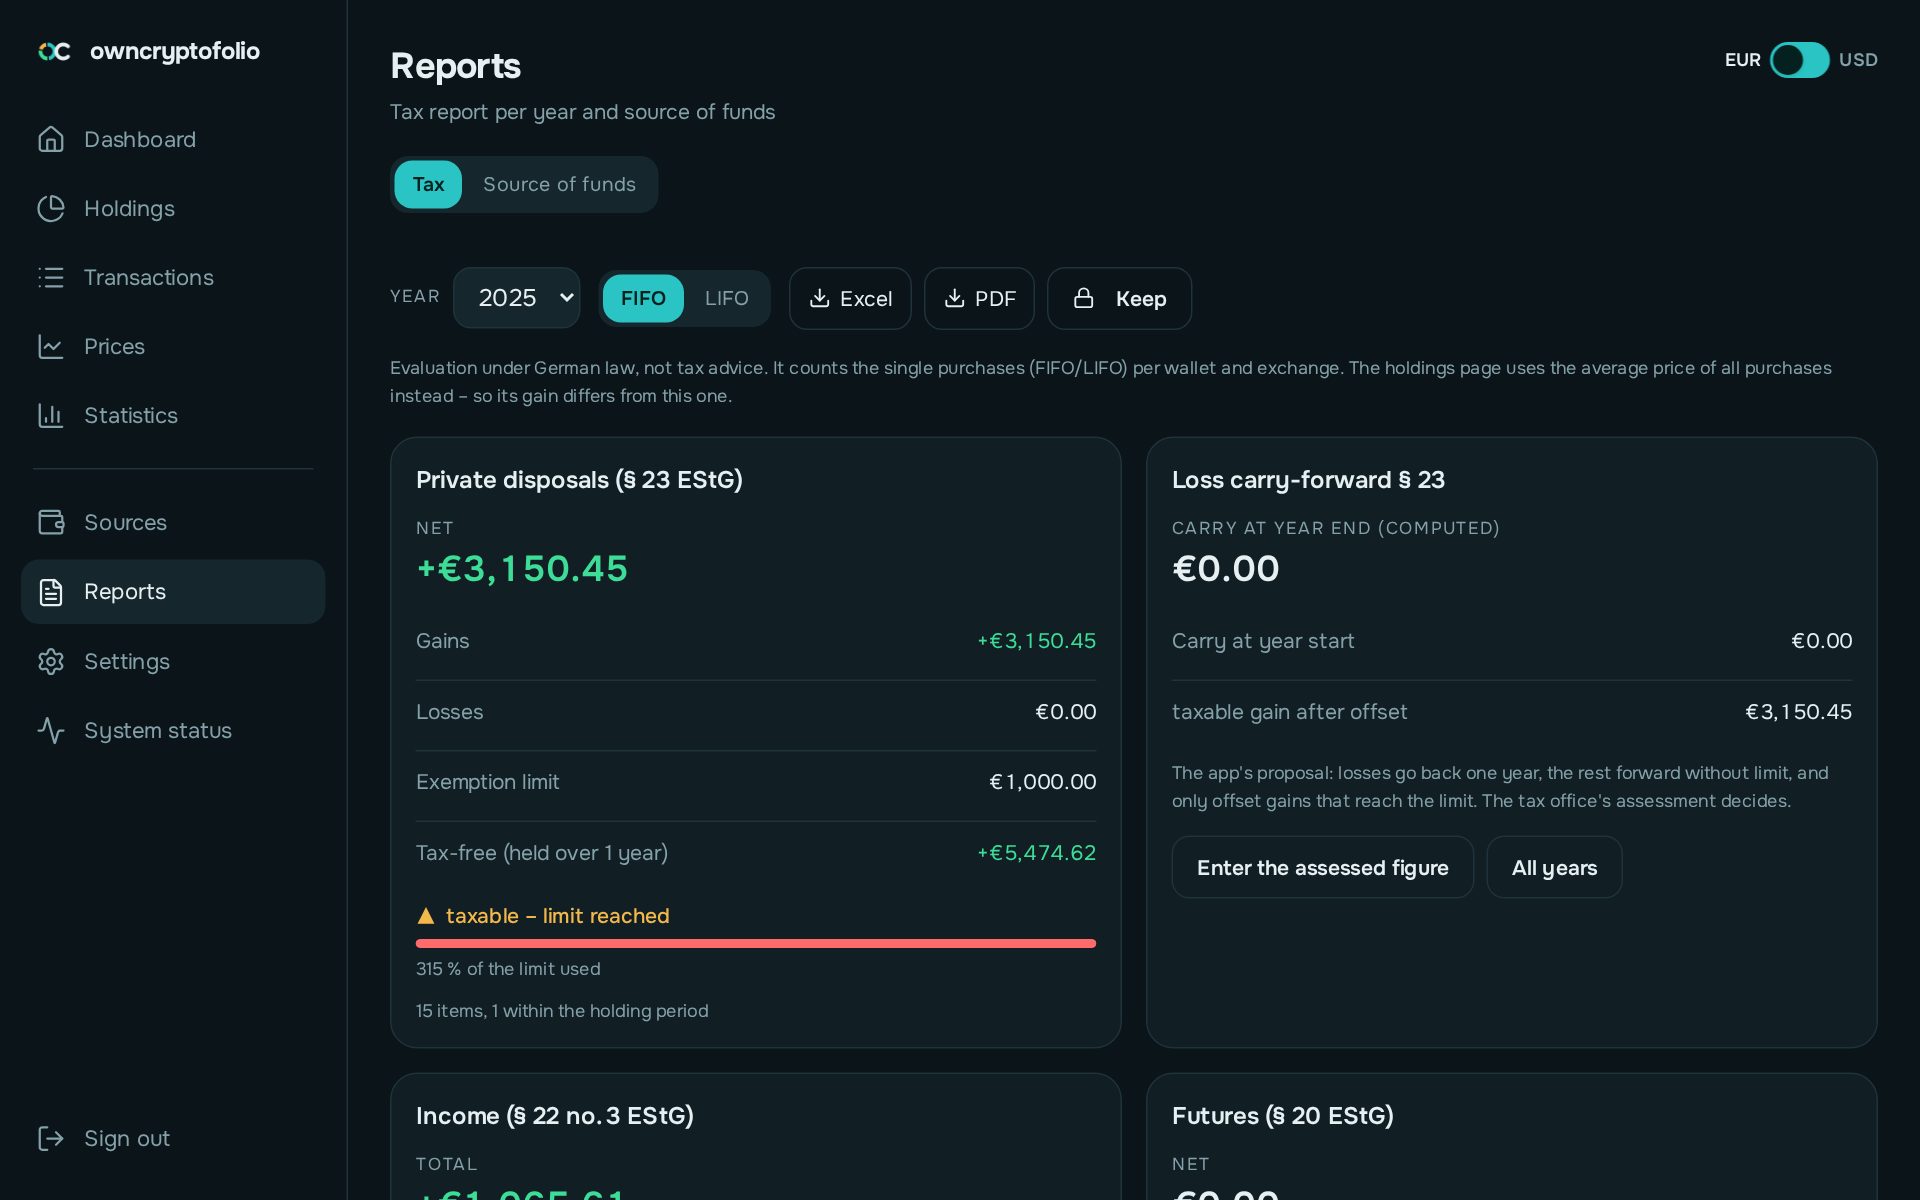Click the Futures (§ 20 EStG) heading
The width and height of the screenshot is (1920, 1200).
pyautogui.click(x=1283, y=1116)
